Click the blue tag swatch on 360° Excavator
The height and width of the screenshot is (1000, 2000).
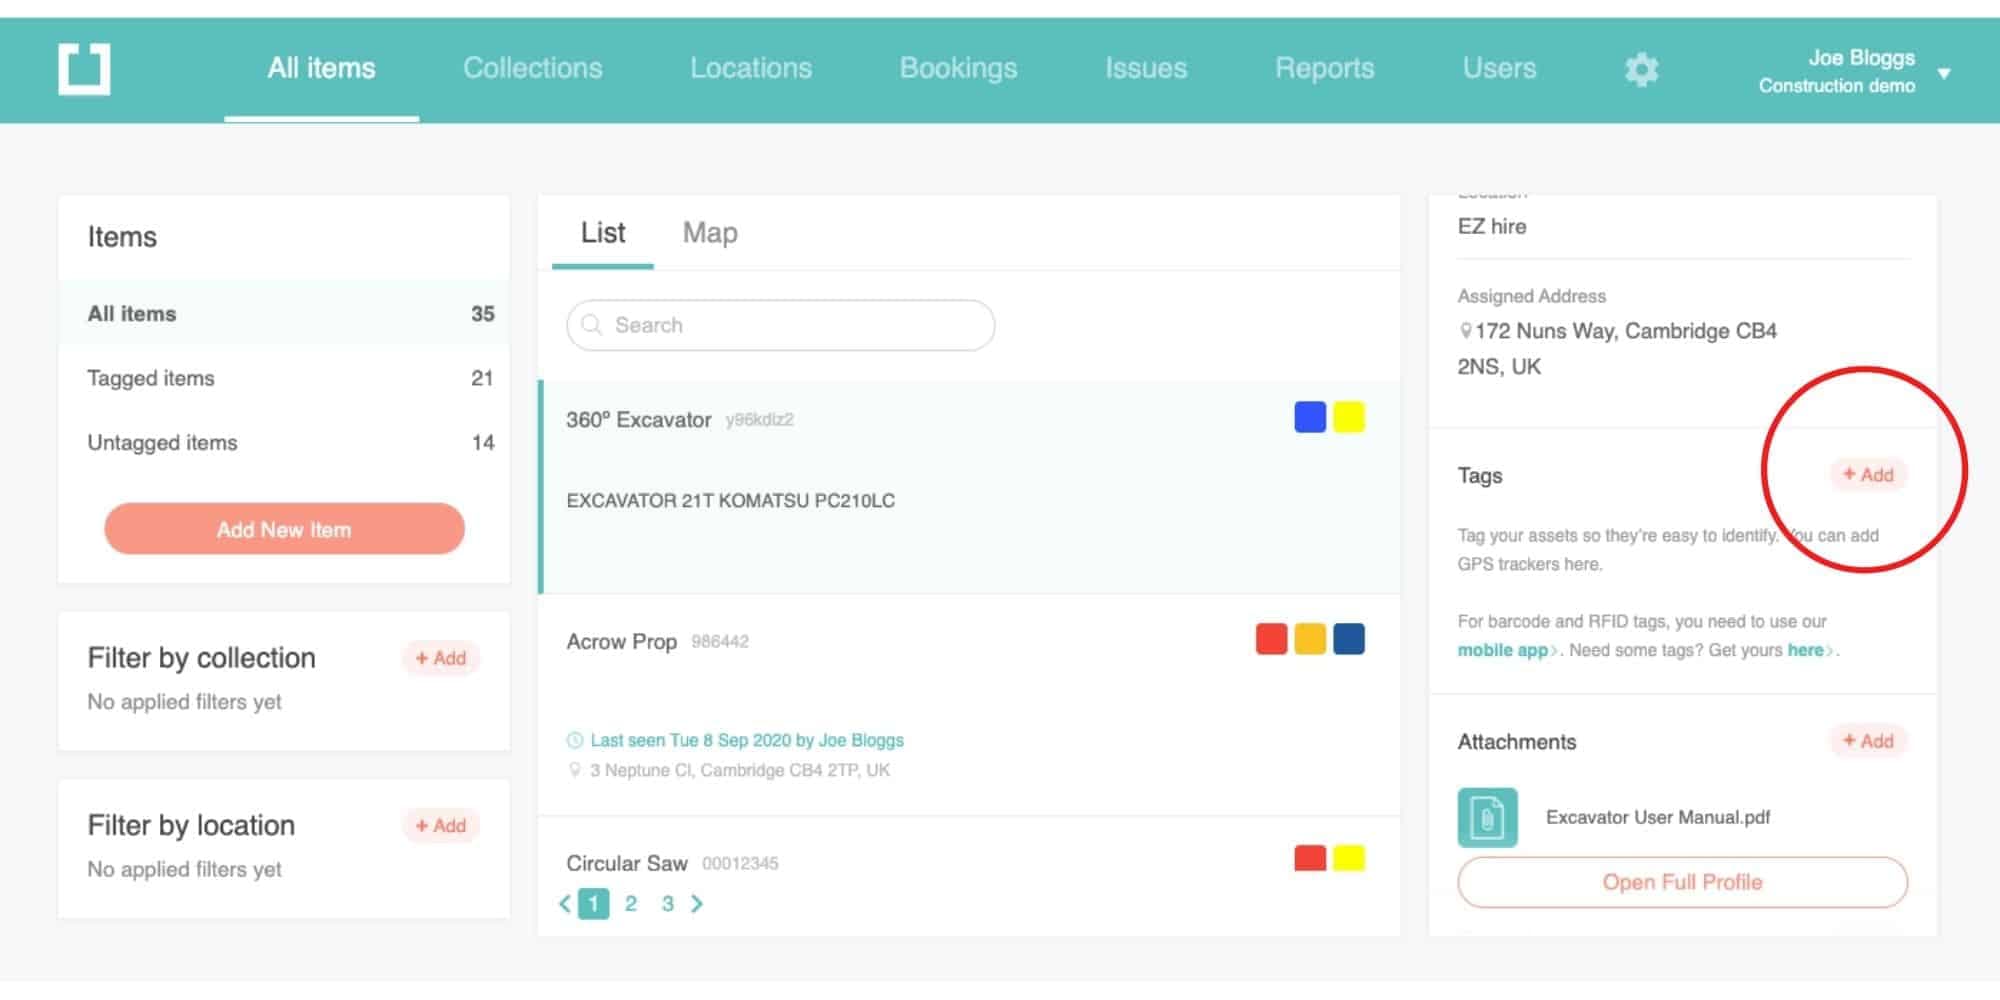(x=1309, y=416)
